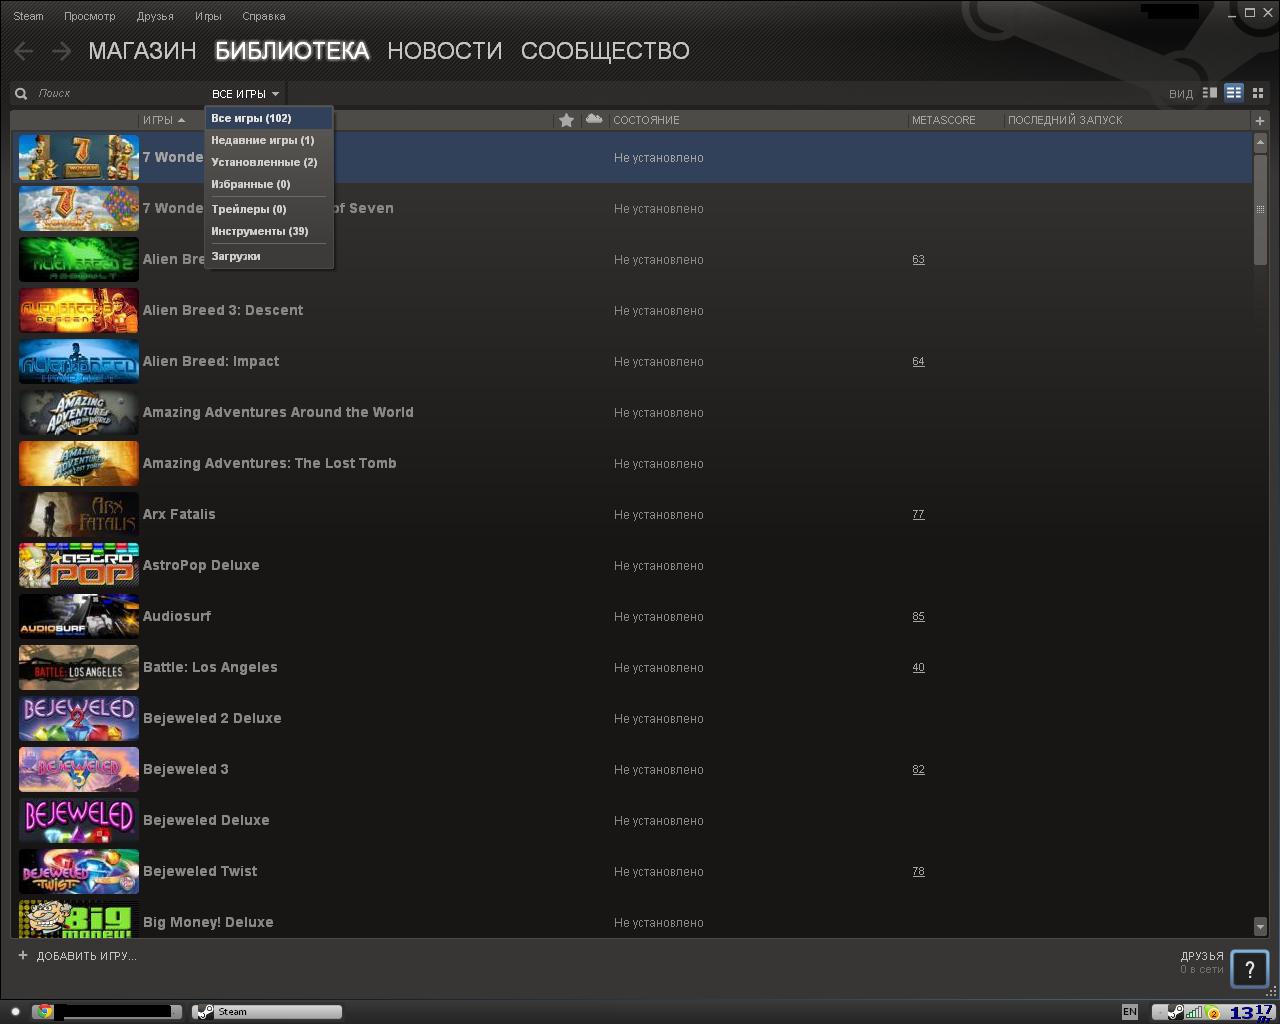Open the Steam menu

point(28,16)
